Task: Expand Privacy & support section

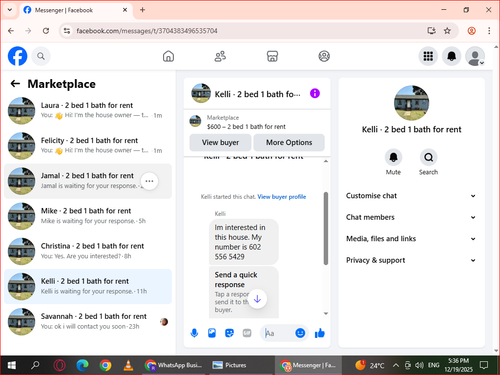Action: (x=411, y=260)
